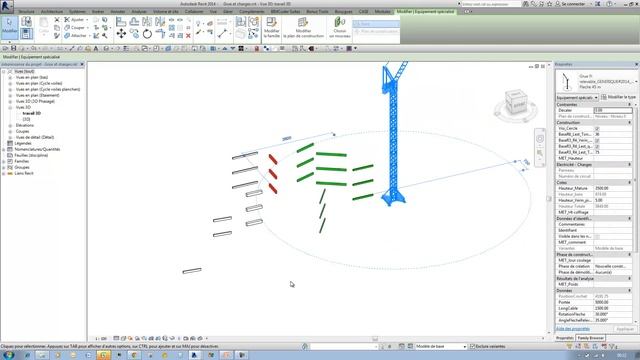
Task: Expand Vues en plan (Cycle voiles) node
Action: [x=10, y=83]
